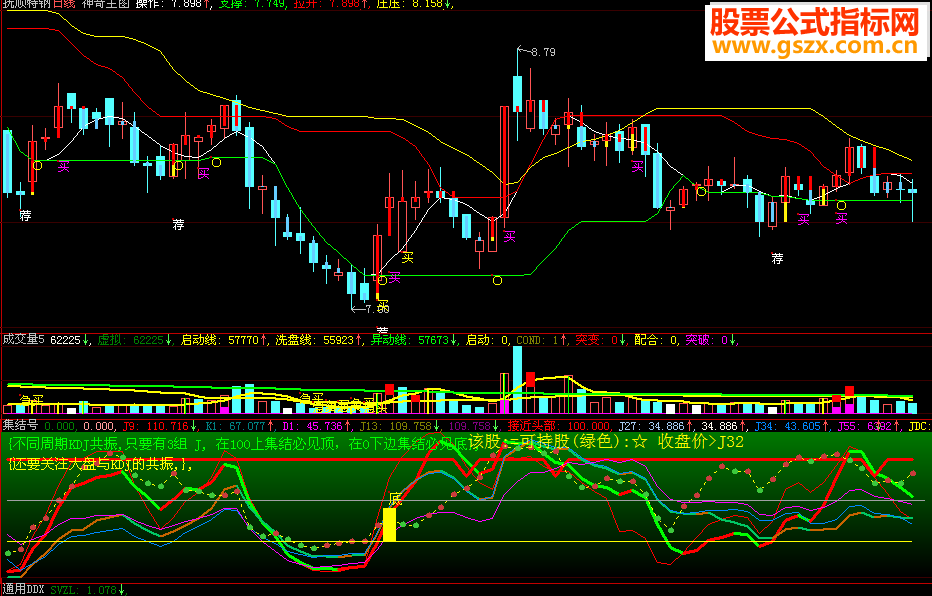Screen dimensions: 932x596
Task: Click the yellow 买 signal near the chart low
Action: click(x=407, y=258)
